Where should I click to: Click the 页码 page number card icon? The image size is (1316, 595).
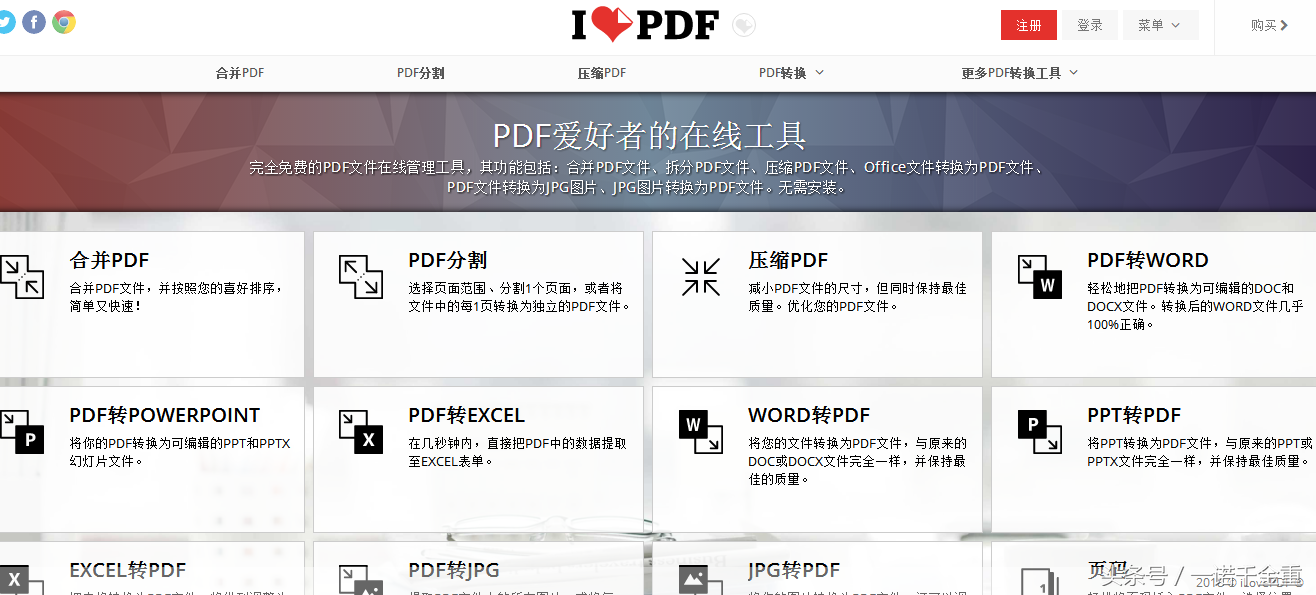click(1040, 581)
